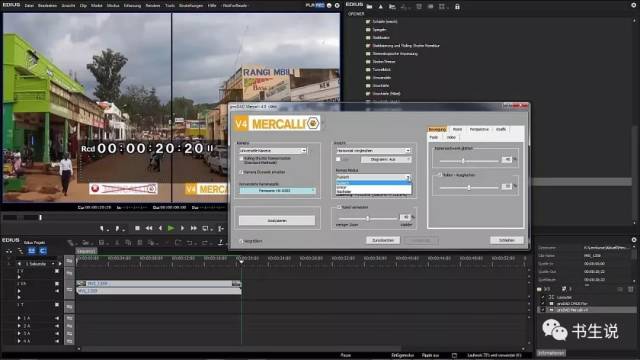Select the Spiegeln effect in the effect list

tap(379, 30)
